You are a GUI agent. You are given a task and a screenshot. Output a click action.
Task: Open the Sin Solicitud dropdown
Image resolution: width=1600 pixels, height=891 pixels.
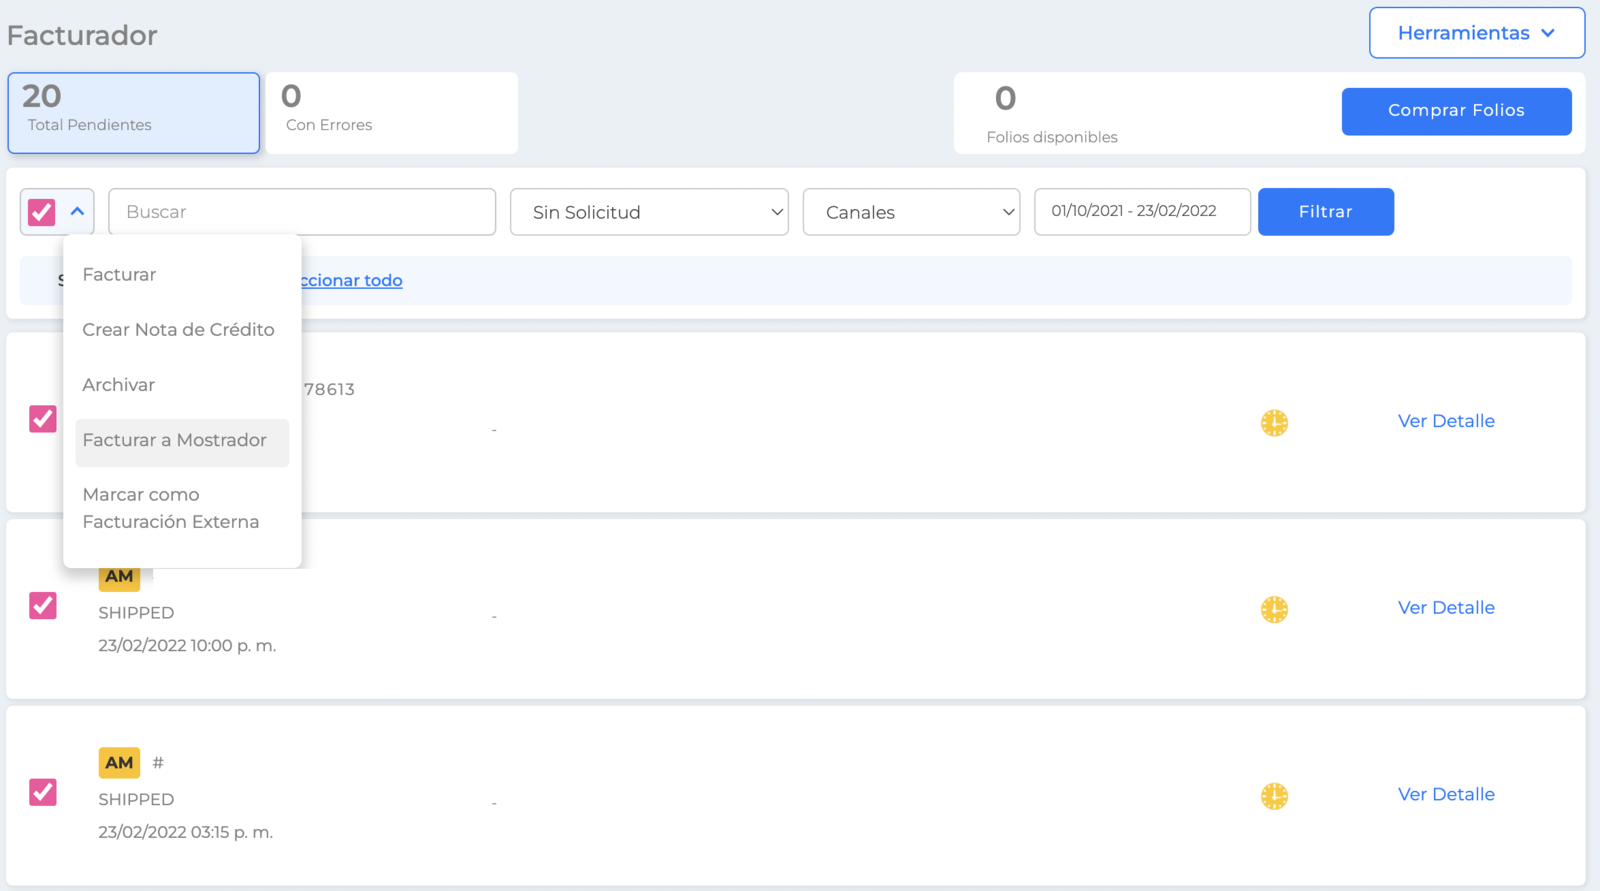(649, 212)
